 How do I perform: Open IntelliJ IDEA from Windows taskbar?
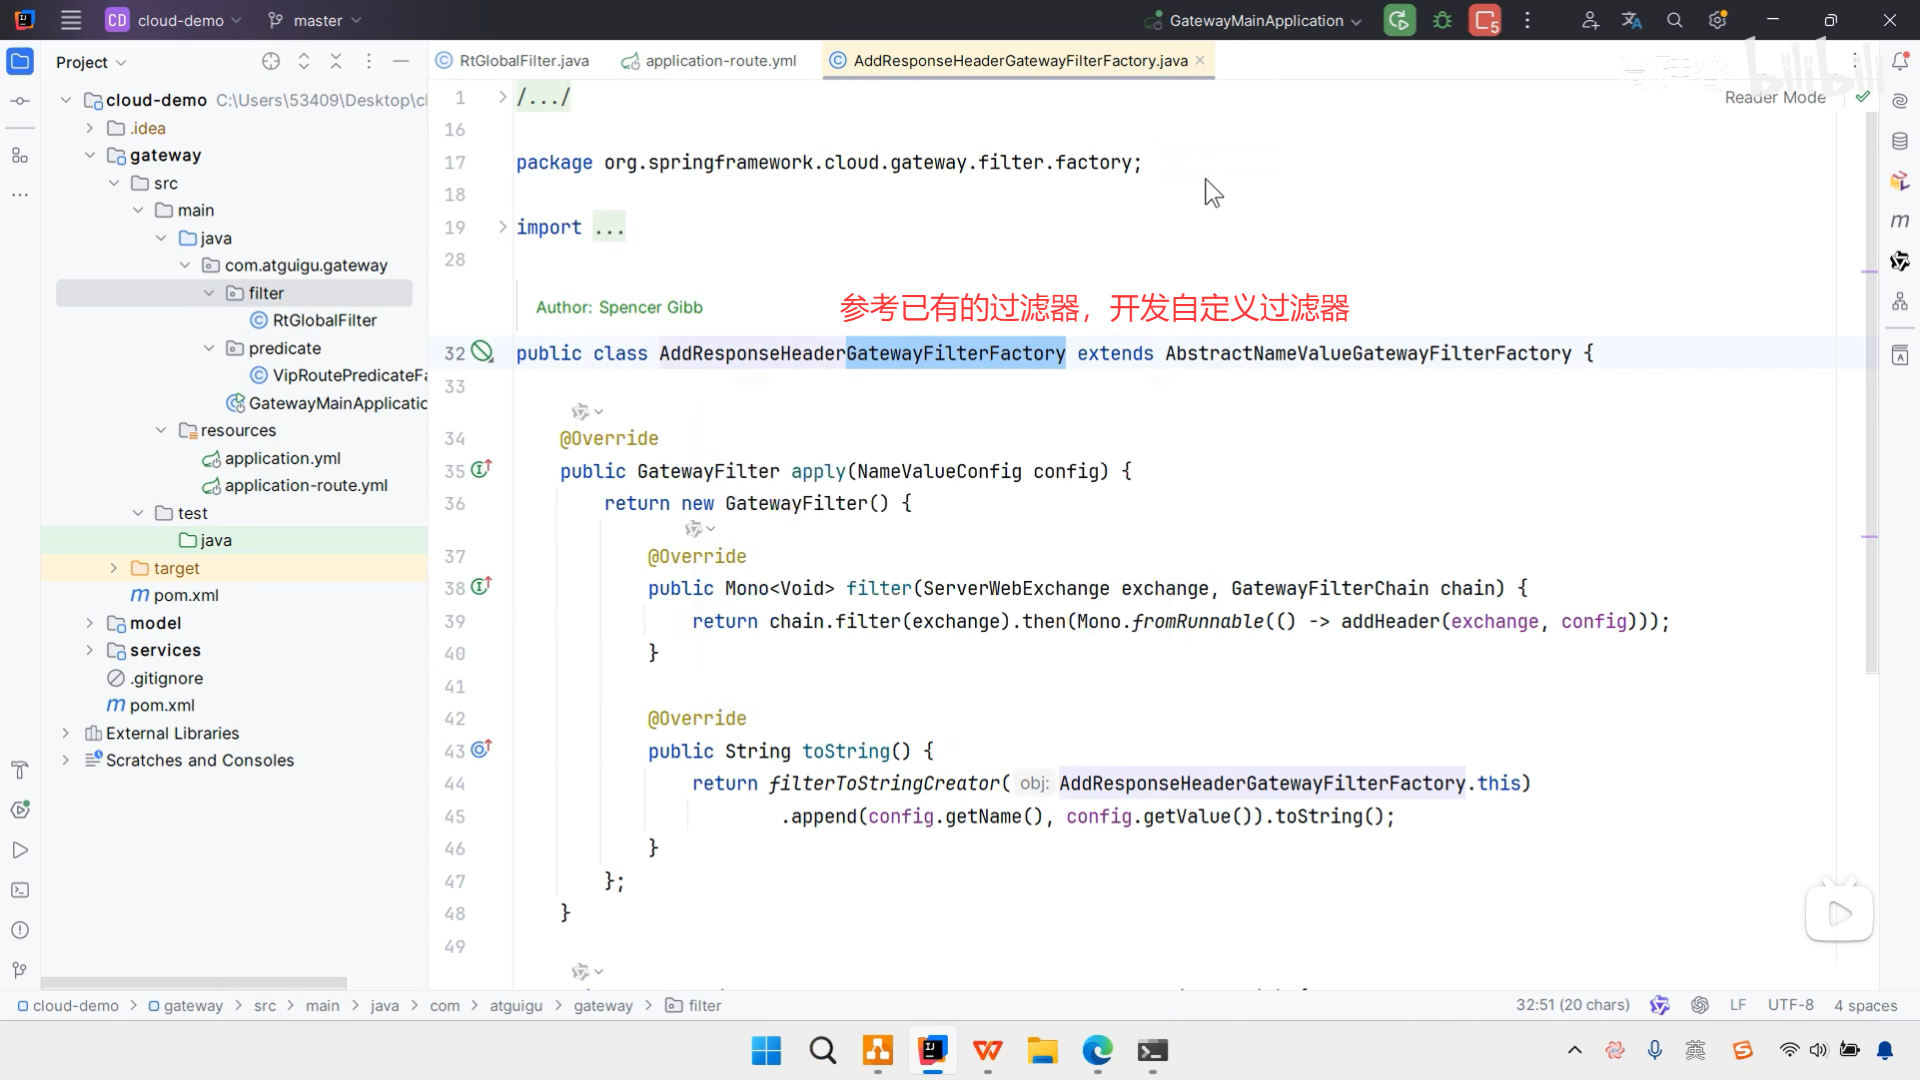click(932, 1051)
